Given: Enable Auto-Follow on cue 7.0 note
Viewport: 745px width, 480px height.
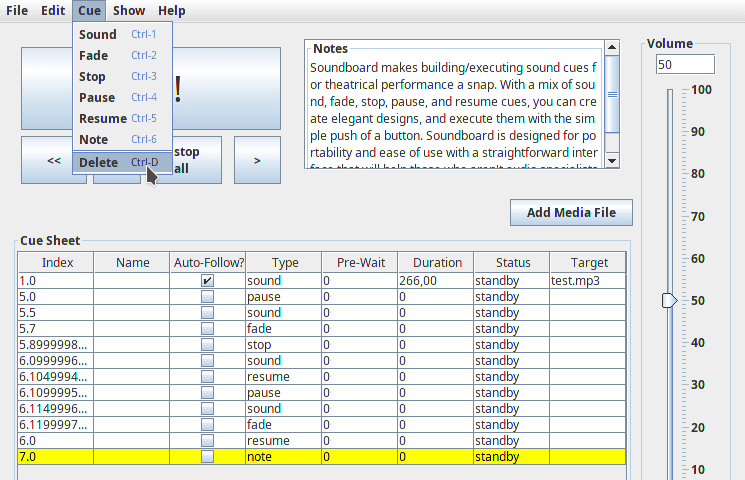Looking at the screenshot, I should click(207, 457).
